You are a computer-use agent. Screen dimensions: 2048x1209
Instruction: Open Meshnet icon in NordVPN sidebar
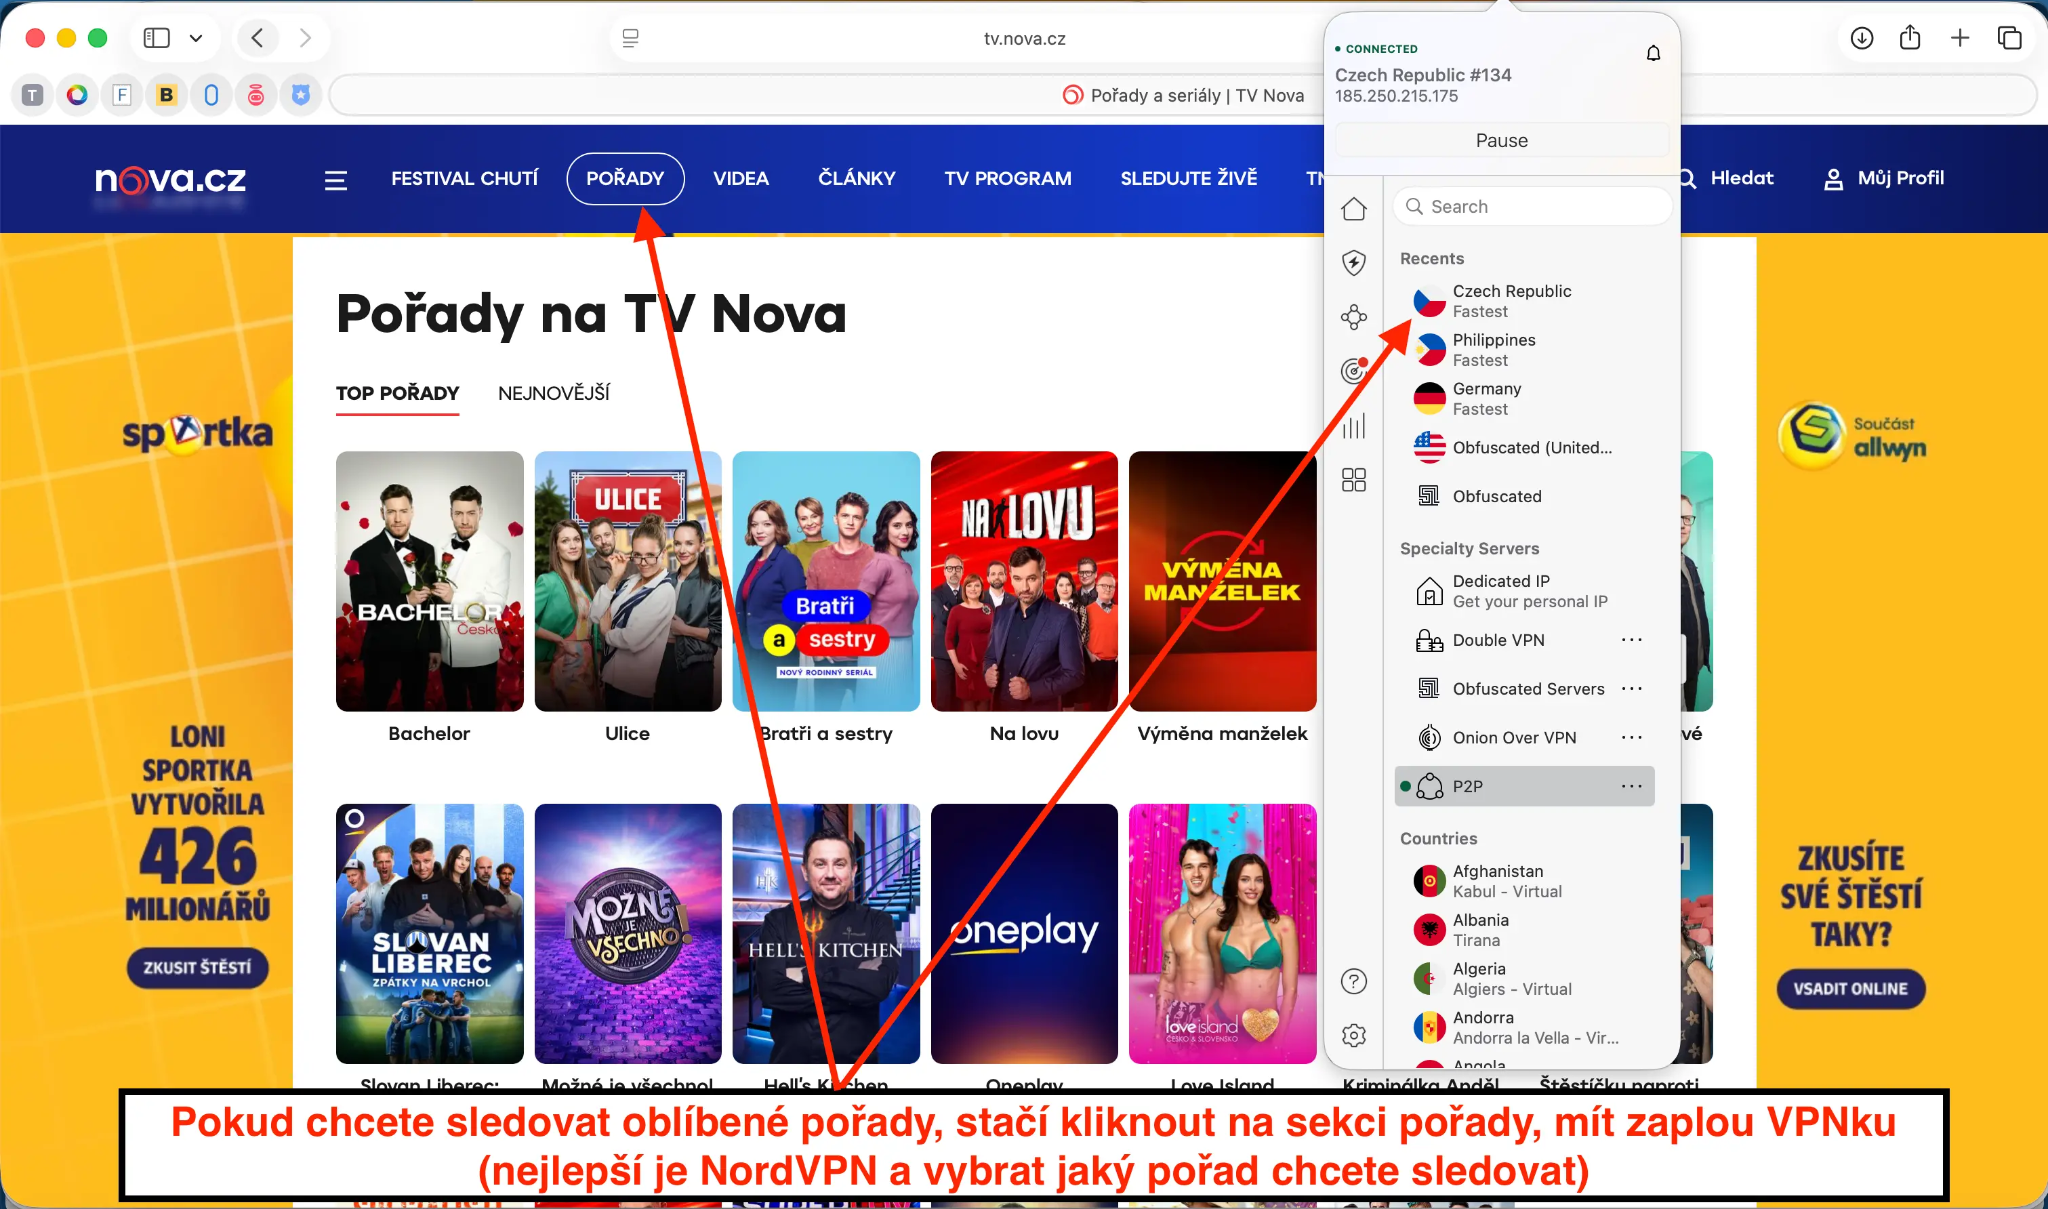click(x=1355, y=316)
